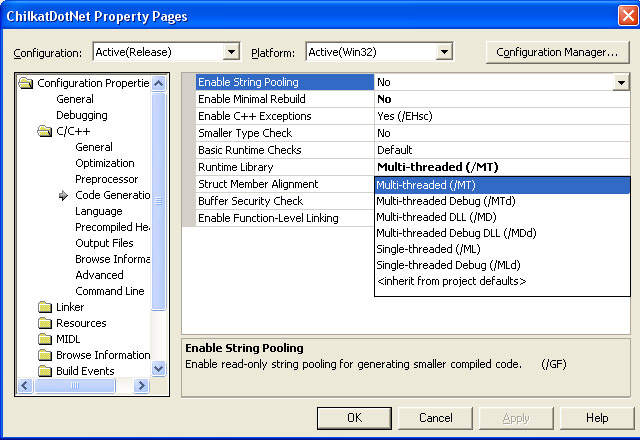Select the Preprocessor page

pos(107,179)
